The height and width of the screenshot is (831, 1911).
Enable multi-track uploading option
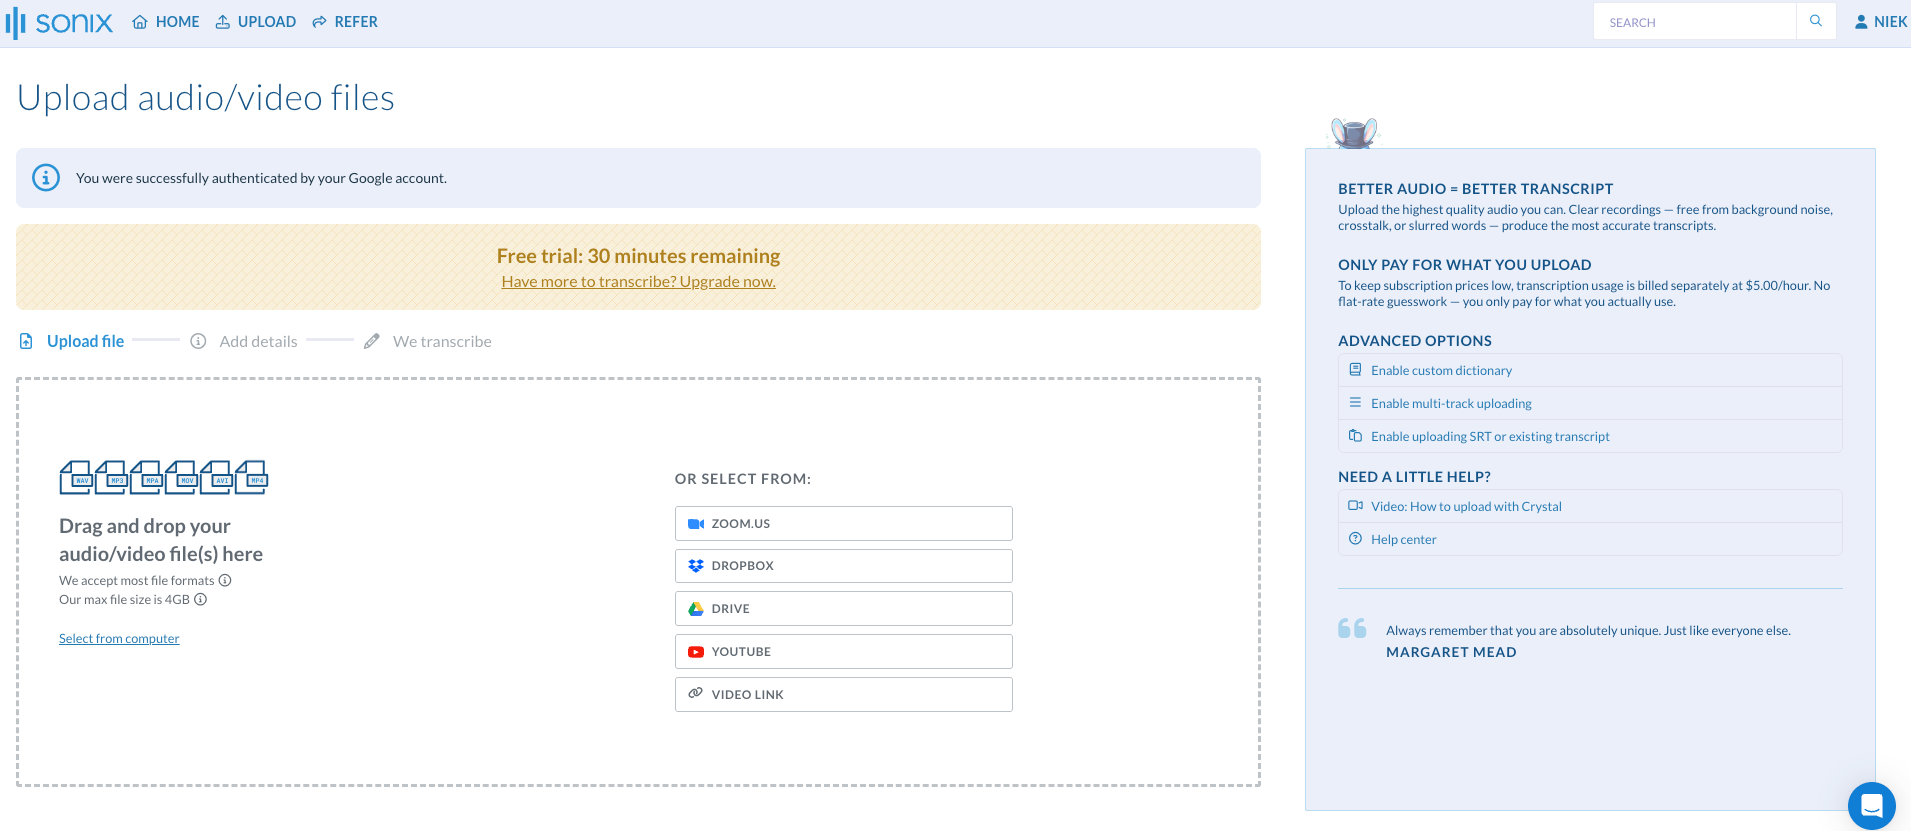click(x=1451, y=403)
